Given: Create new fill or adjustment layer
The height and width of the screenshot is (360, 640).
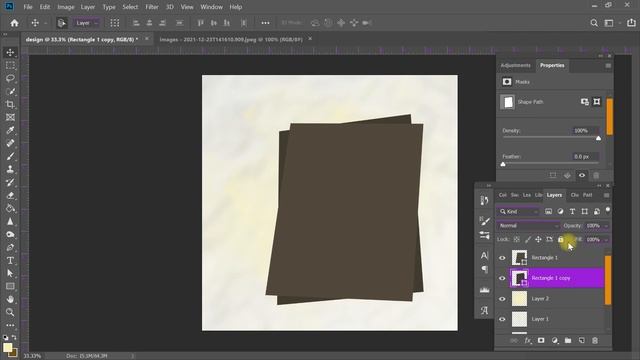Looking at the screenshot, I should pyautogui.click(x=555, y=340).
